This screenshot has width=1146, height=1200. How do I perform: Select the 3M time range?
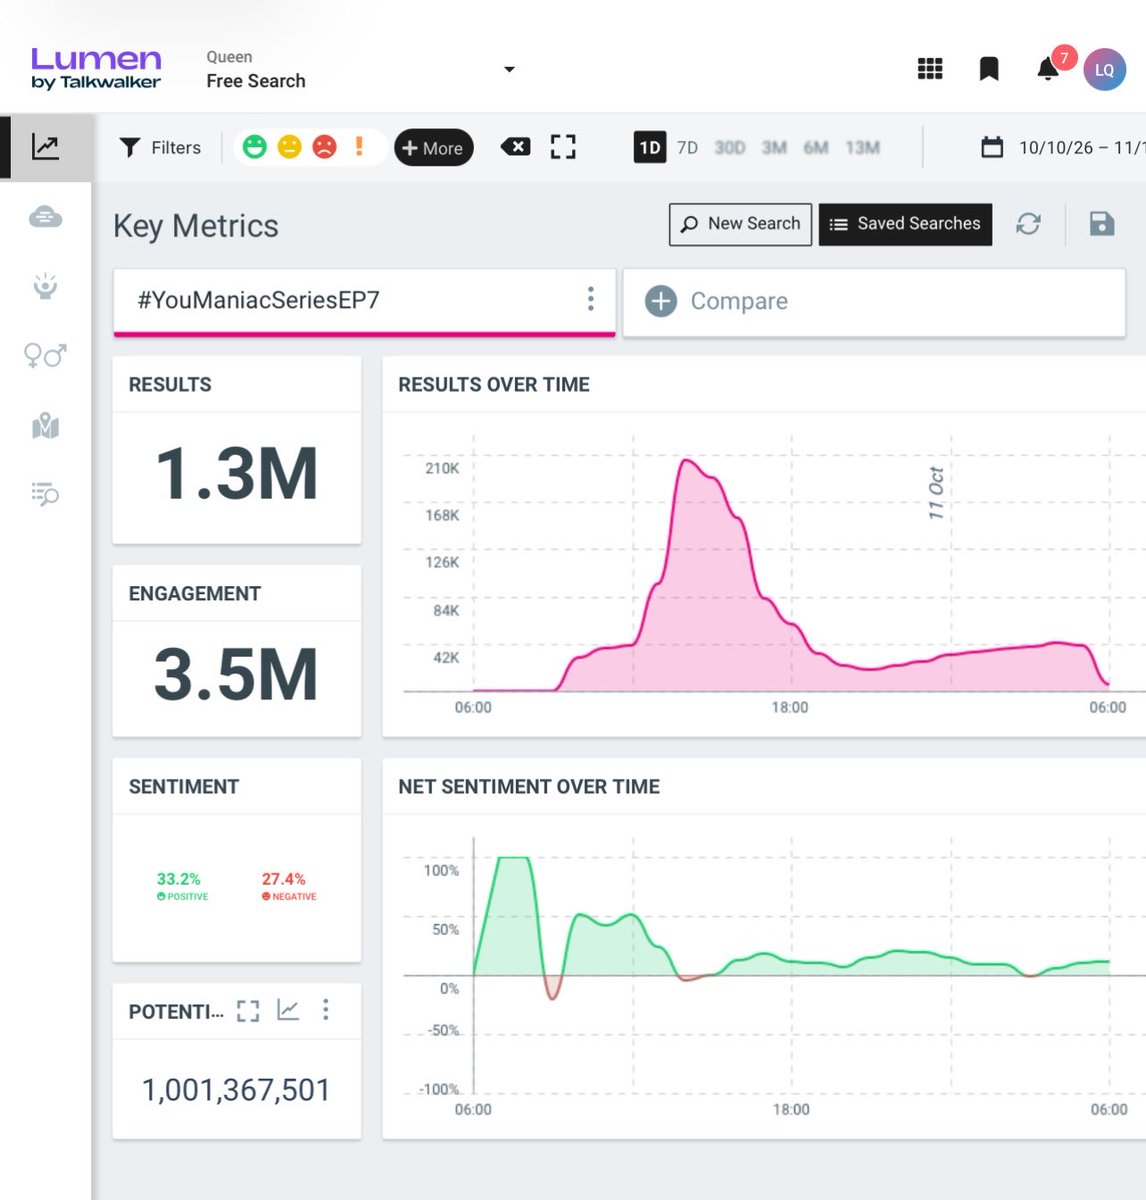[x=774, y=147]
